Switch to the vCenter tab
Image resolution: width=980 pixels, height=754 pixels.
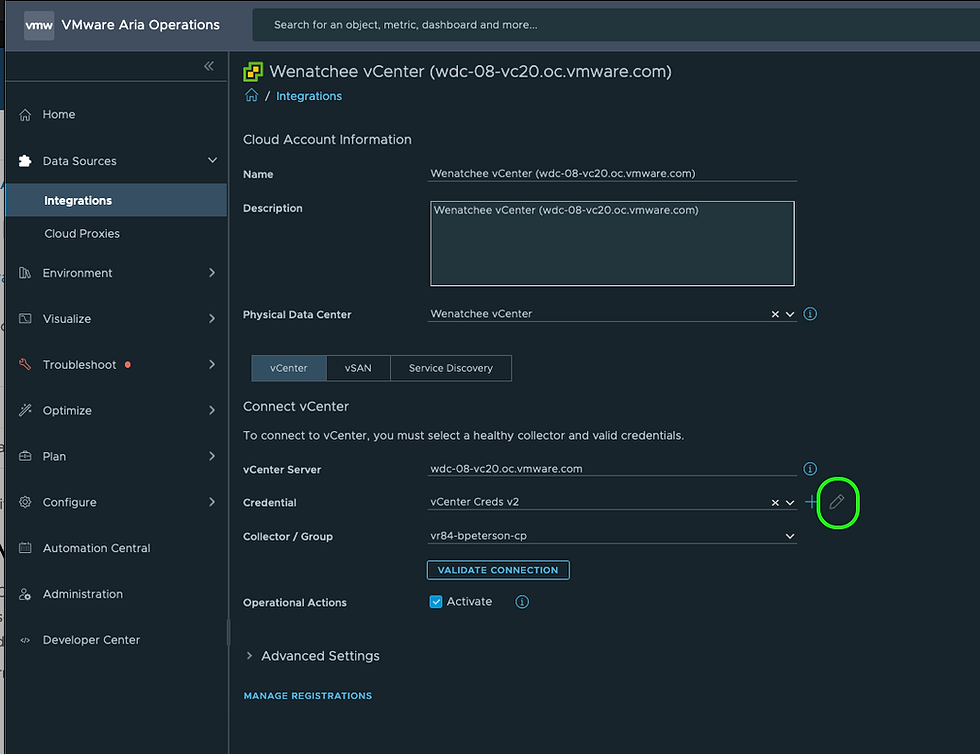[289, 368]
